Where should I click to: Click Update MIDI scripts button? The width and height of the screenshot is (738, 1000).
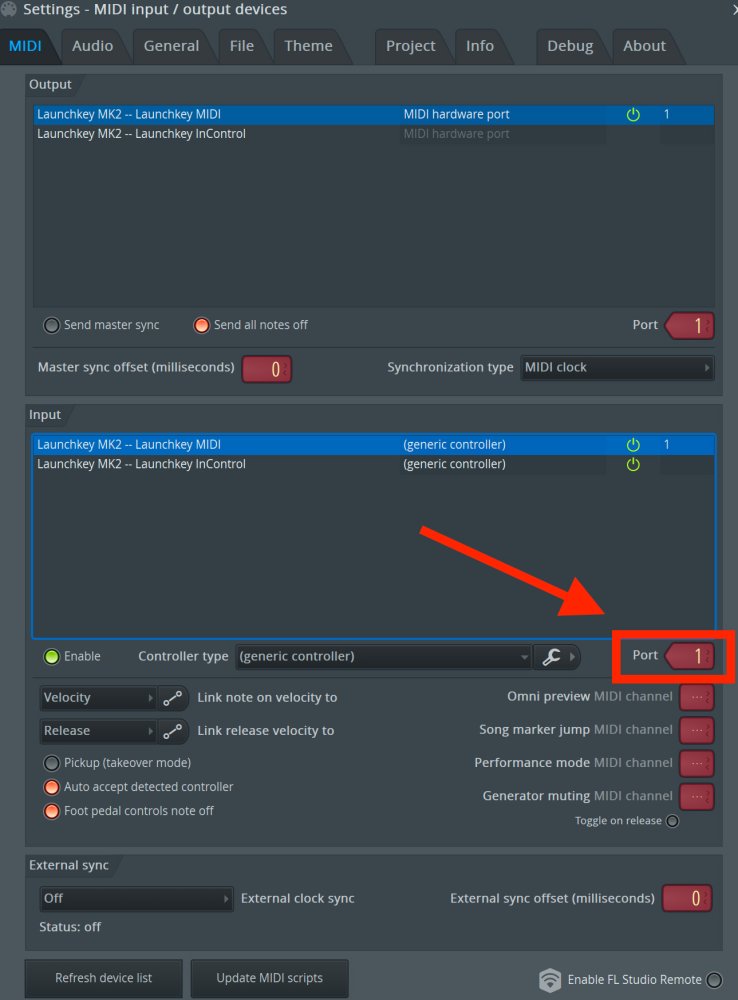click(x=269, y=978)
